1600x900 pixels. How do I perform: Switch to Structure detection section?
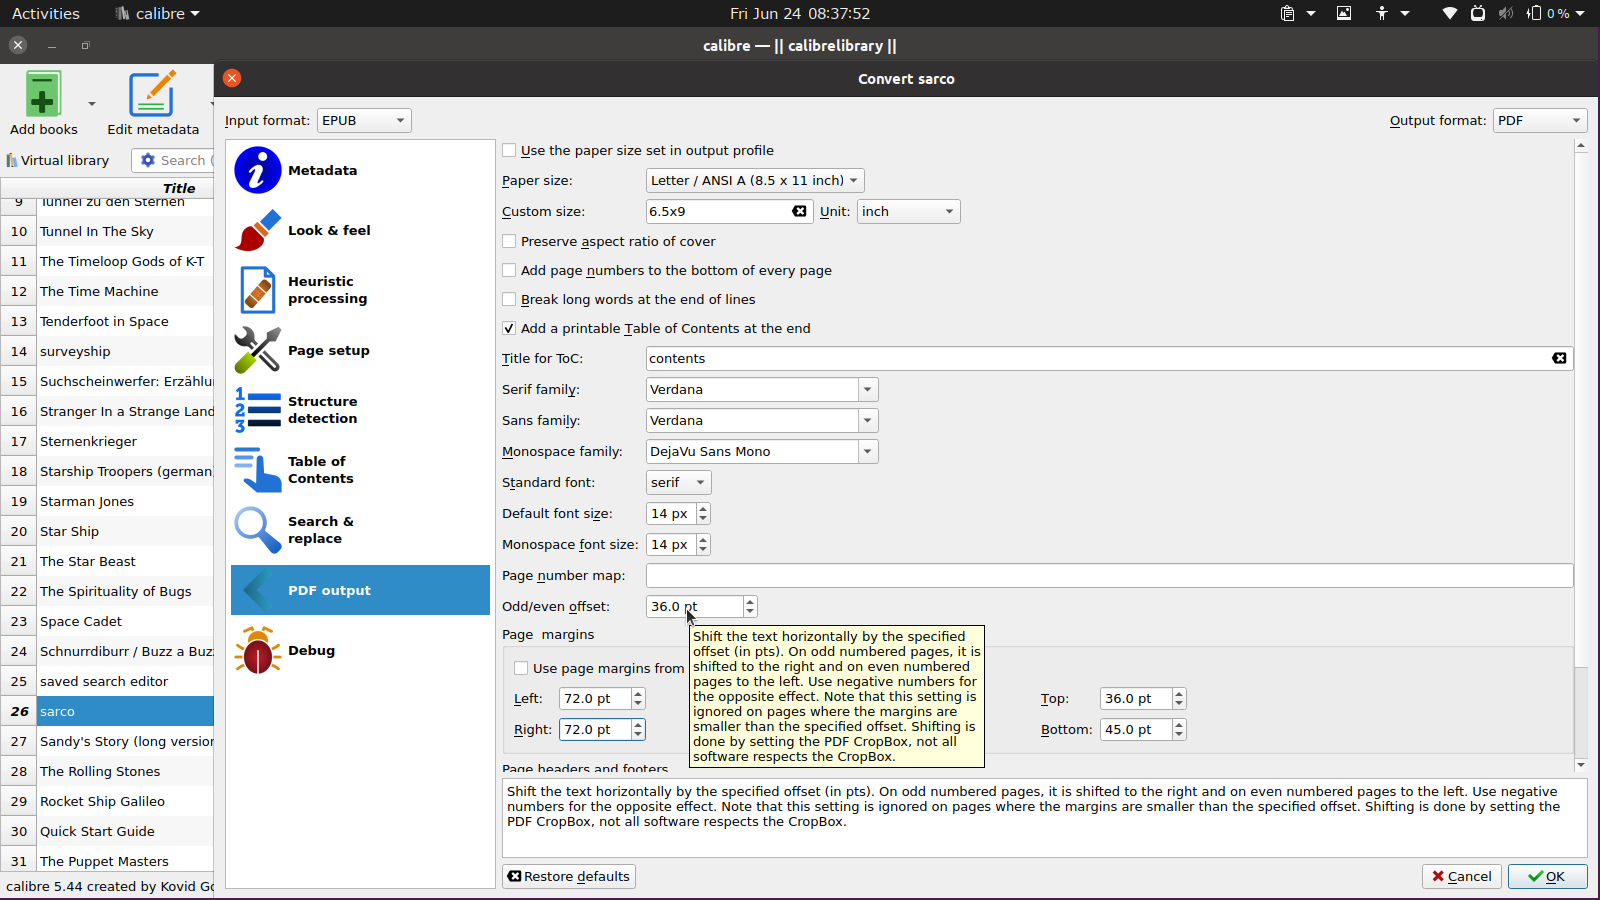(360, 410)
